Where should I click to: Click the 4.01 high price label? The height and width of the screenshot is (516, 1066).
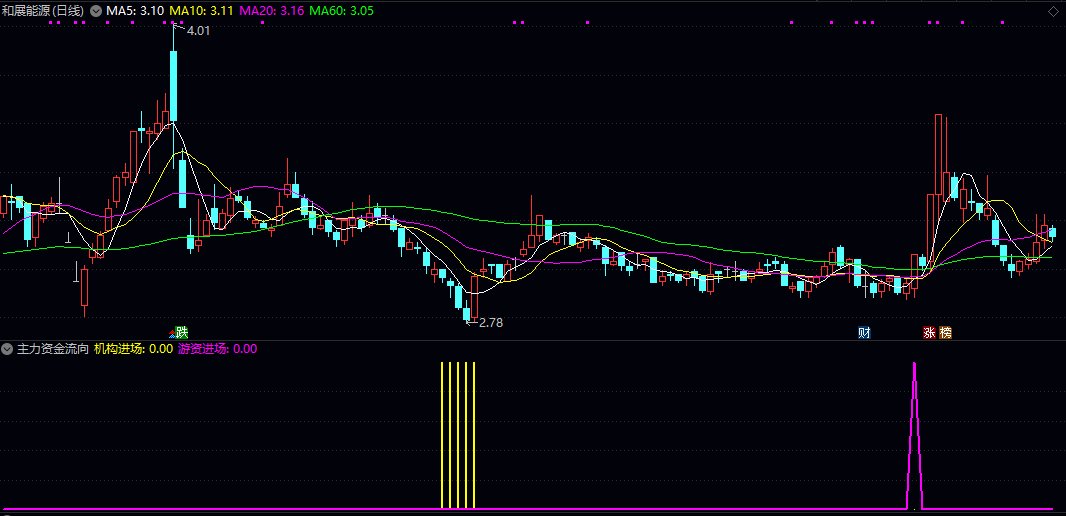coord(198,31)
